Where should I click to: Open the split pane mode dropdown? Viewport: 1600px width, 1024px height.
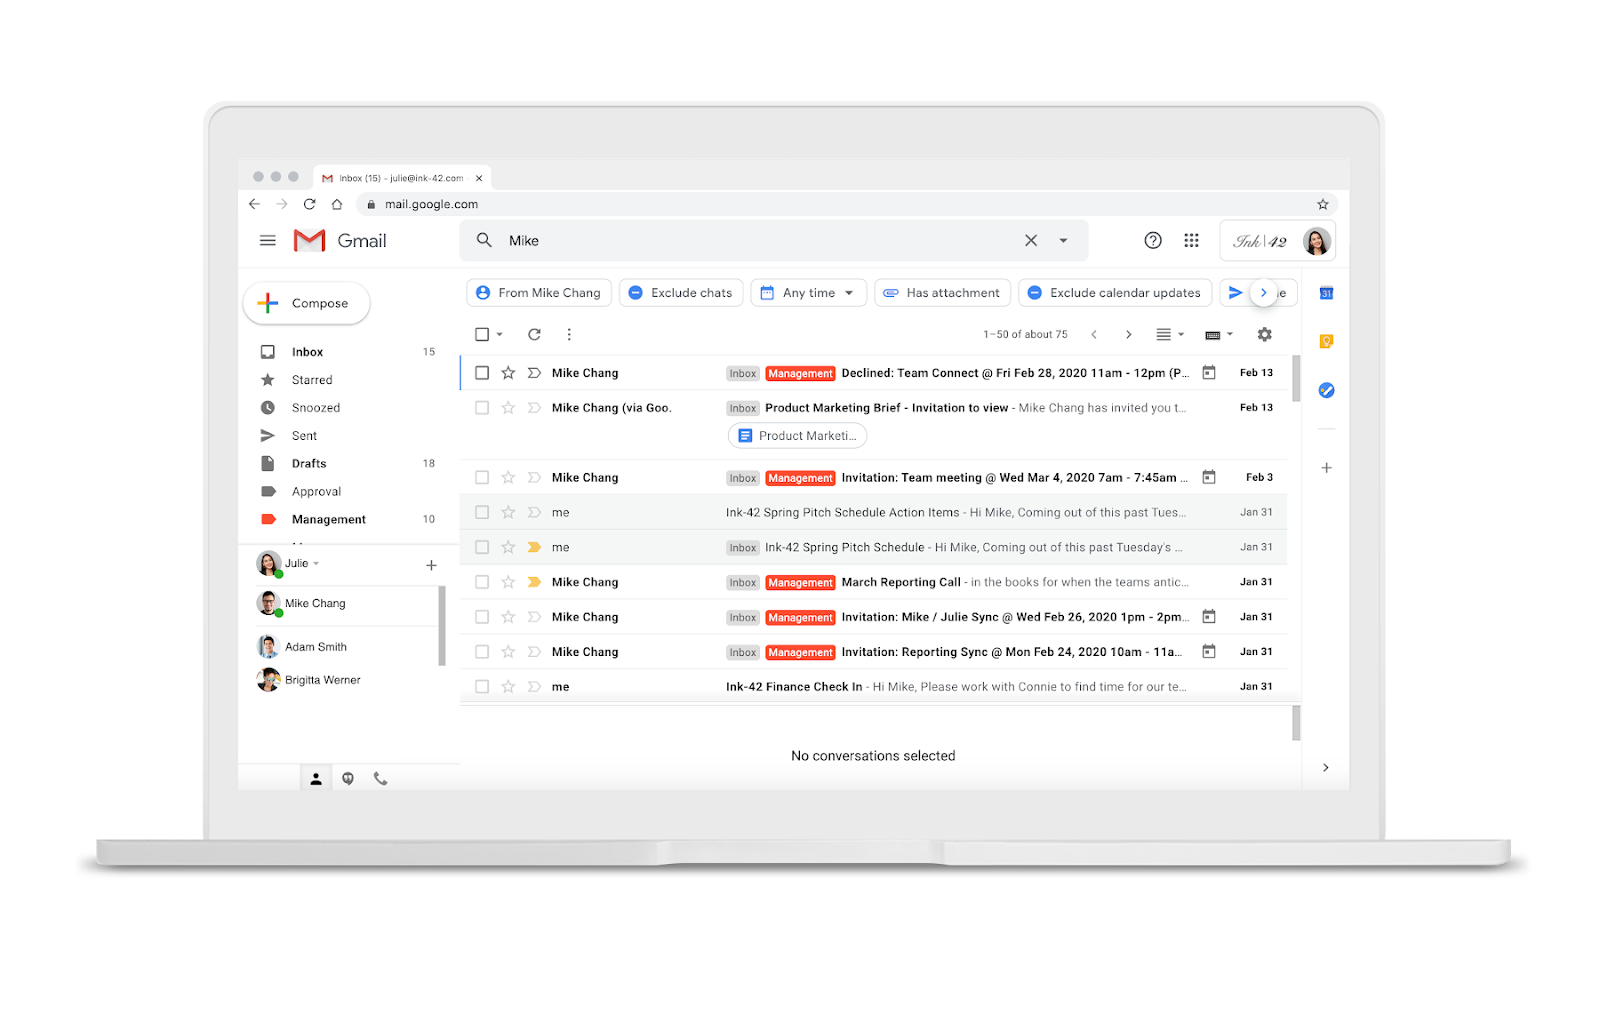pos(1170,335)
